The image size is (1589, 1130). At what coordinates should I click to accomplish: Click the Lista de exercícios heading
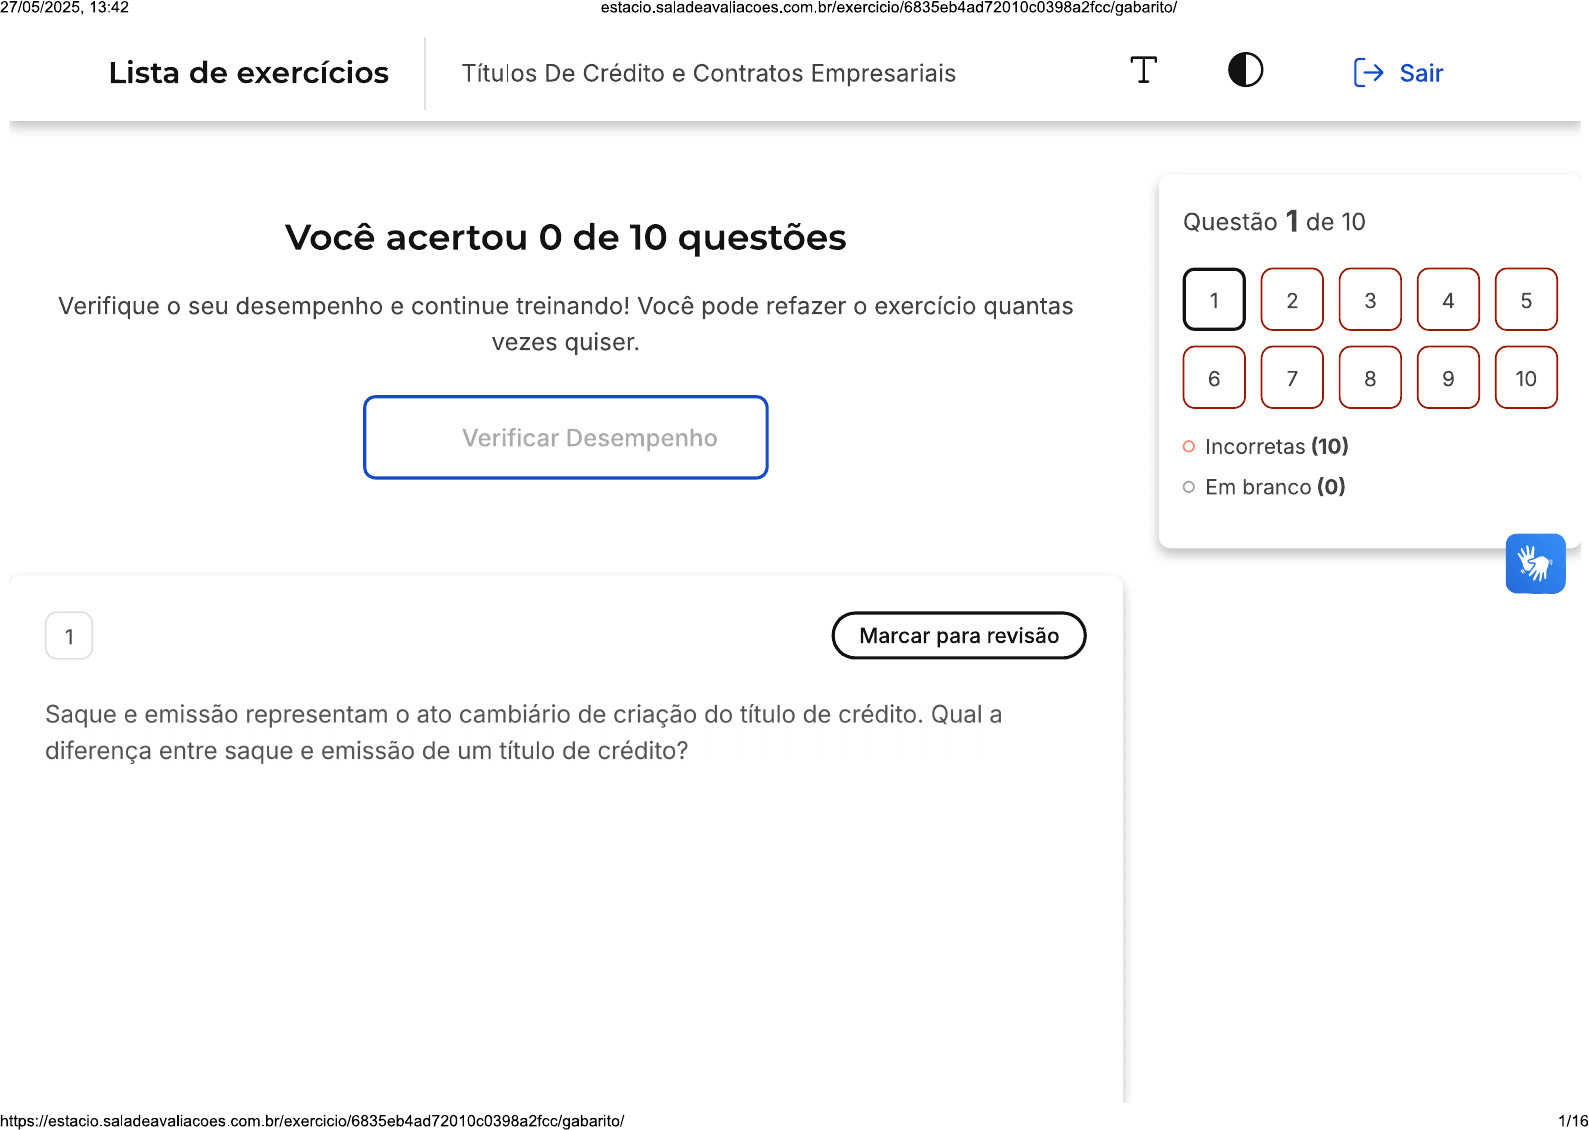click(249, 73)
